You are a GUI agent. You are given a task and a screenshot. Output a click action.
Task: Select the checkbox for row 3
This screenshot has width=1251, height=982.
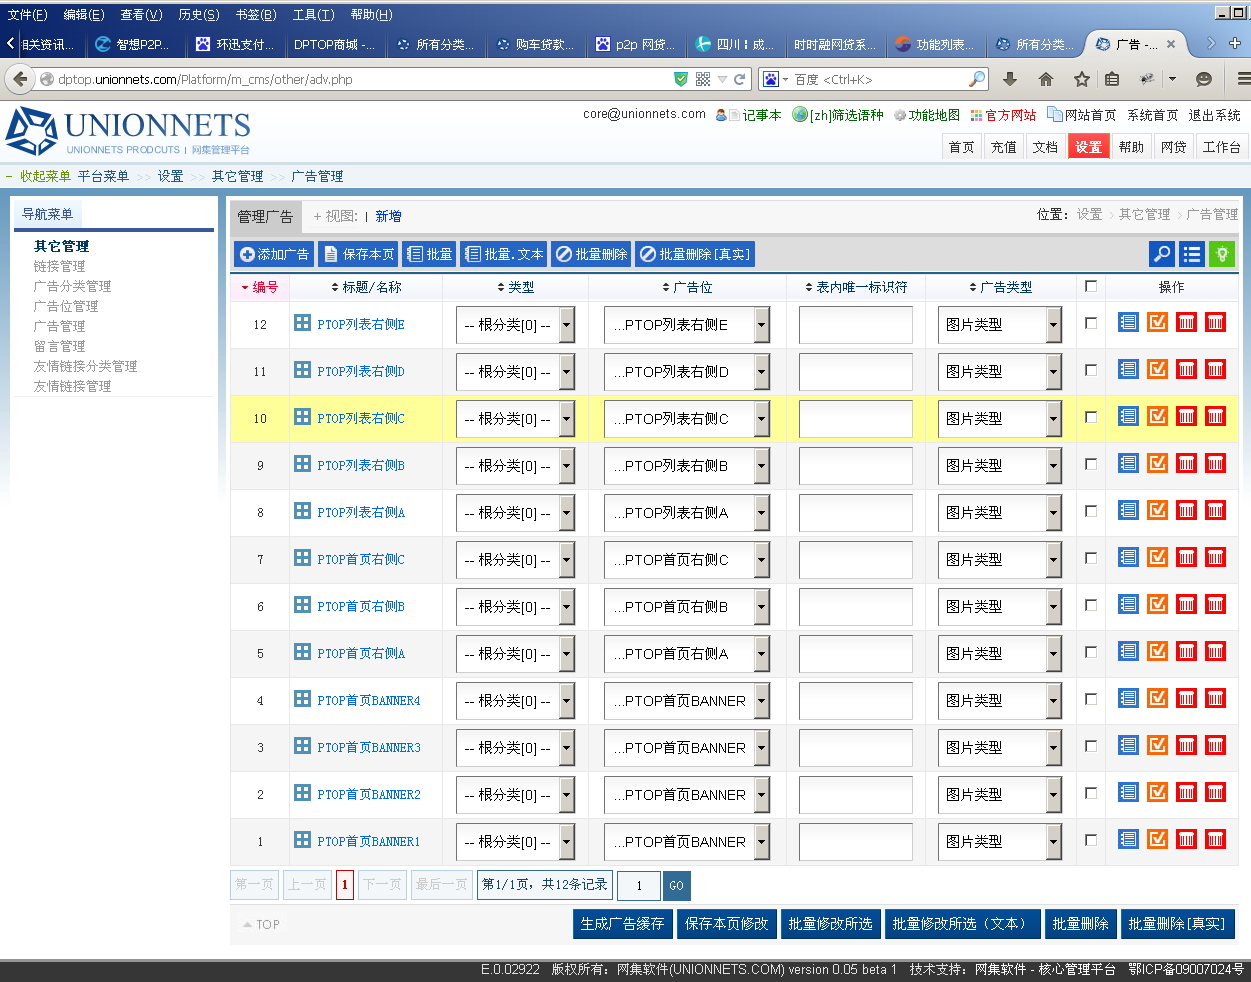click(1091, 746)
